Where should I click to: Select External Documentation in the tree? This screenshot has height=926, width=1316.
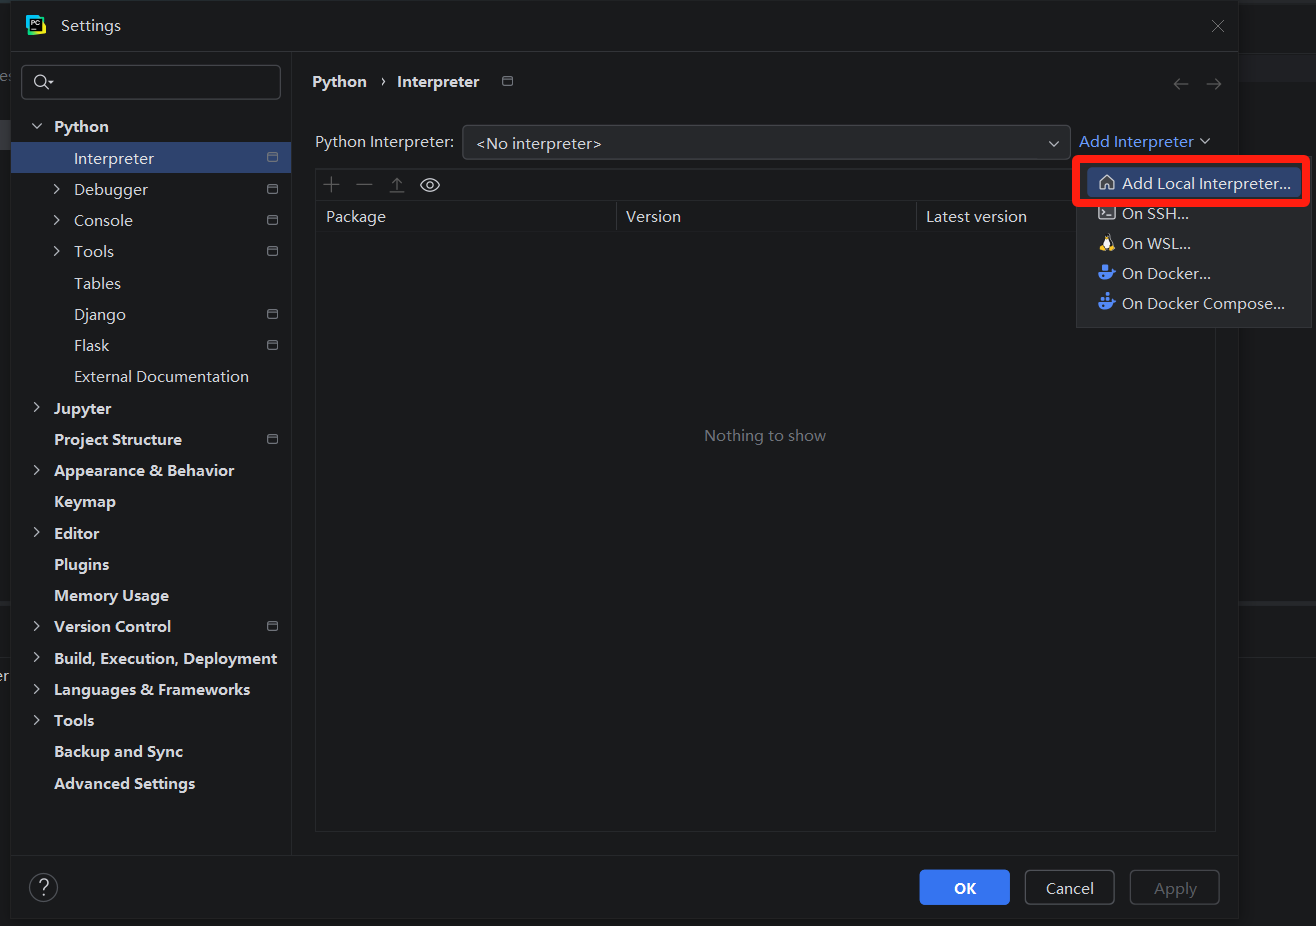pyautogui.click(x=161, y=376)
